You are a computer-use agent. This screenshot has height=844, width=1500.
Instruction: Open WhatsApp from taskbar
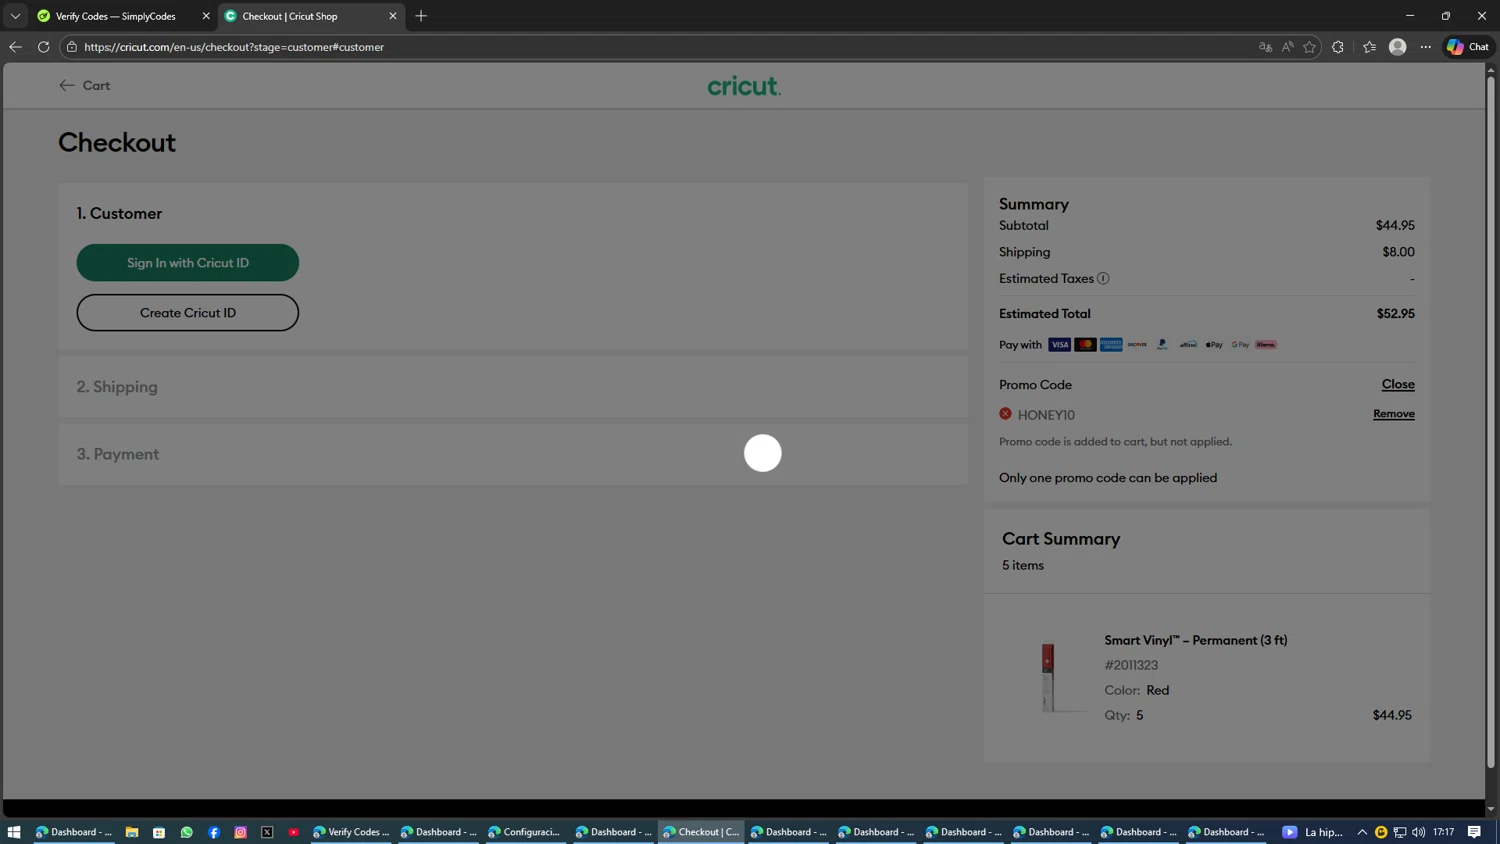[x=186, y=832]
